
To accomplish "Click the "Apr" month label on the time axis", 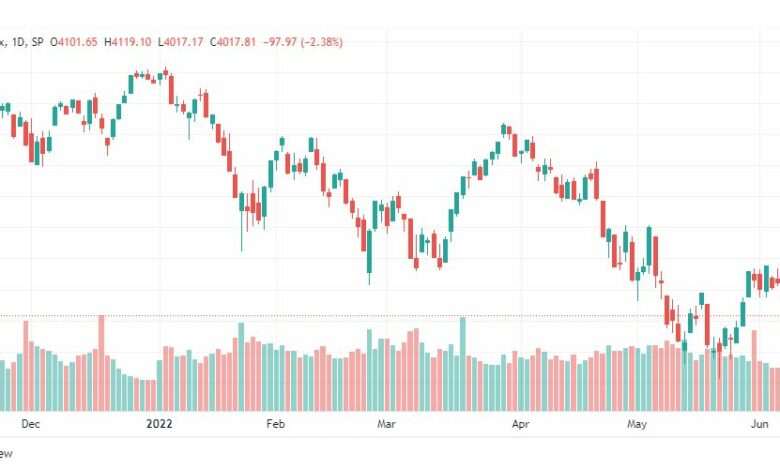I will 520,424.
